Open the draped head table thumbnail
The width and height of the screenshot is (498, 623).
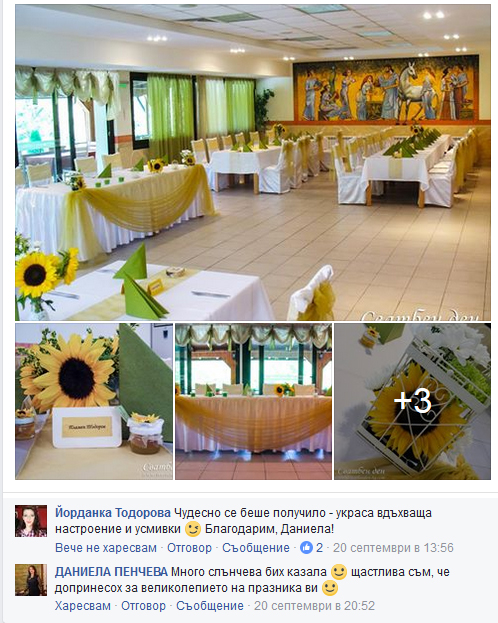point(253,401)
